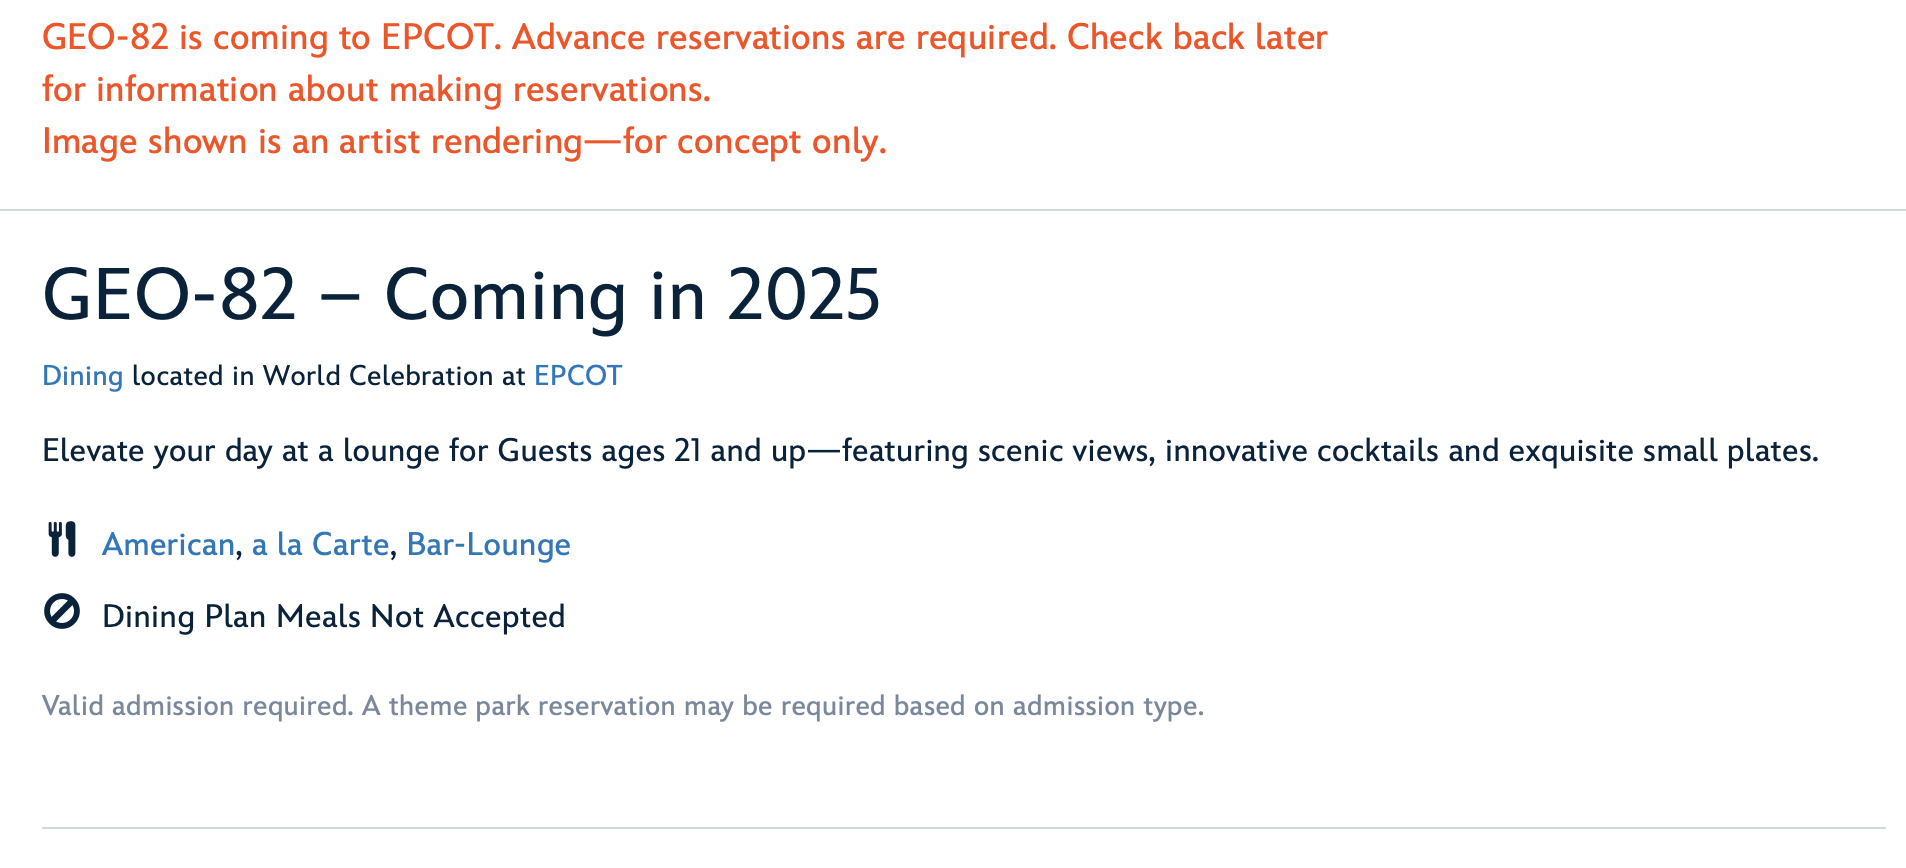The image size is (1906, 868).
Task: Click the 2025 year in the heading
Action: coord(803,296)
